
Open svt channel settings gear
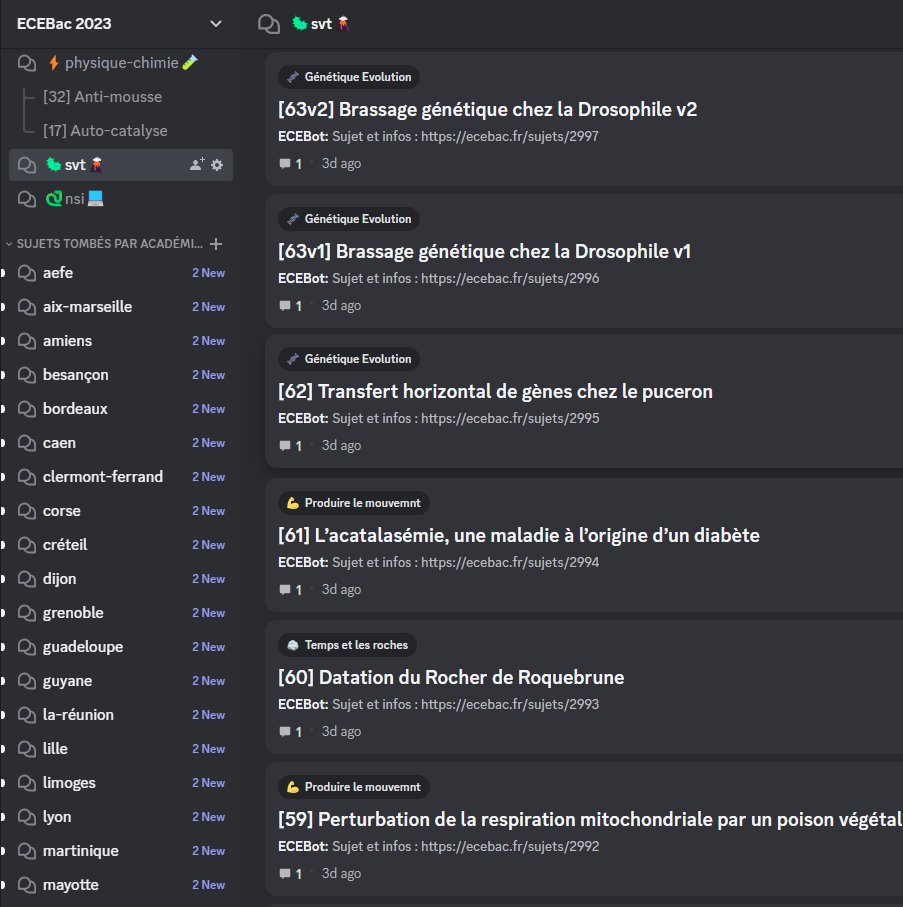click(217, 165)
